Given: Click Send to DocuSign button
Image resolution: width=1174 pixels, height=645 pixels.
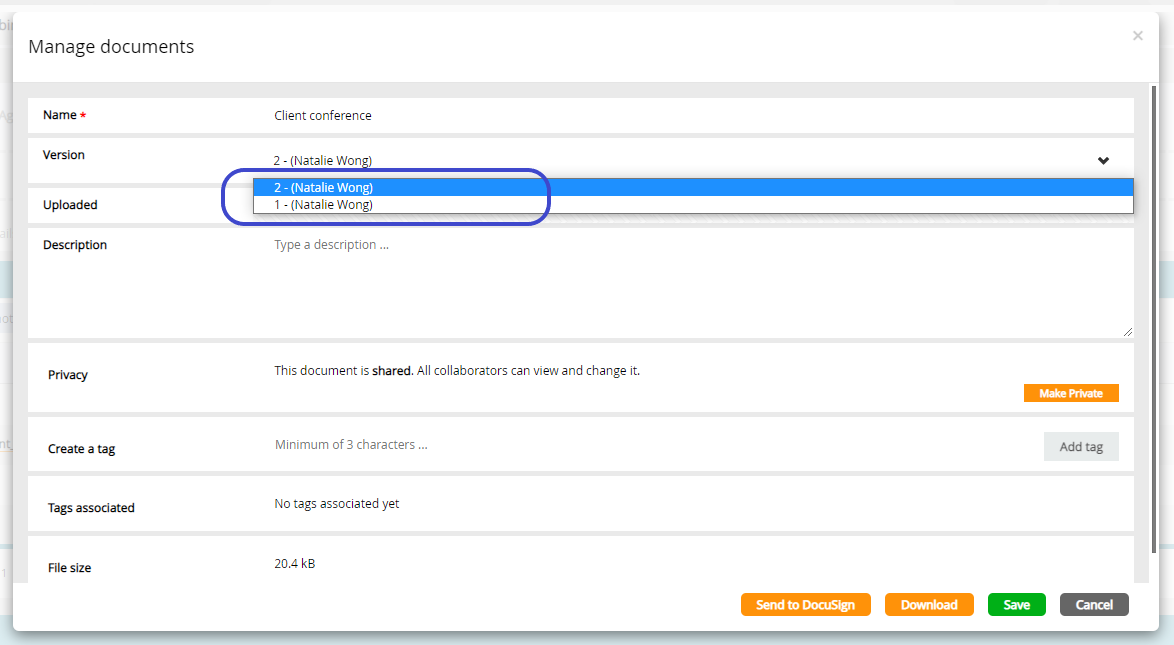Looking at the screenshot, I should click(x=805, y=604).
